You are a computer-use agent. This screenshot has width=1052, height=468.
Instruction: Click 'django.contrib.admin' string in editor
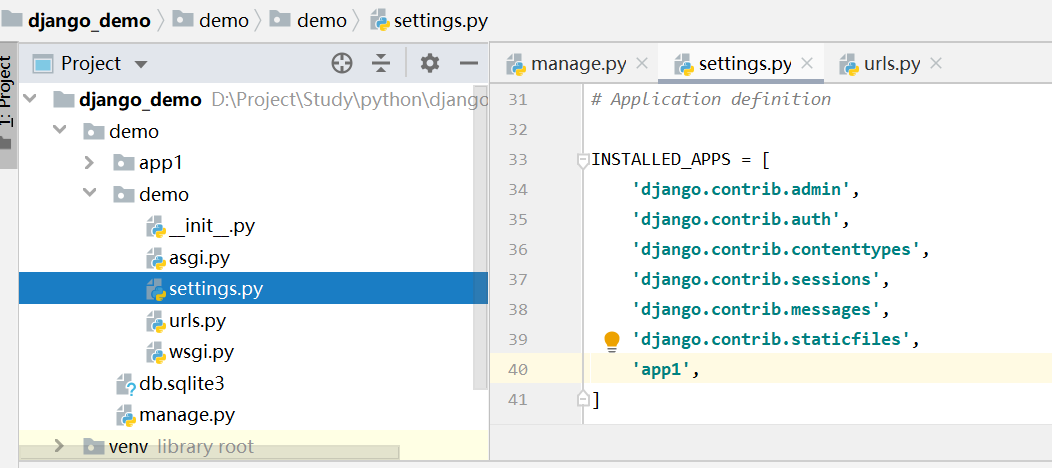pyautogui.click(x=741, y=190)
